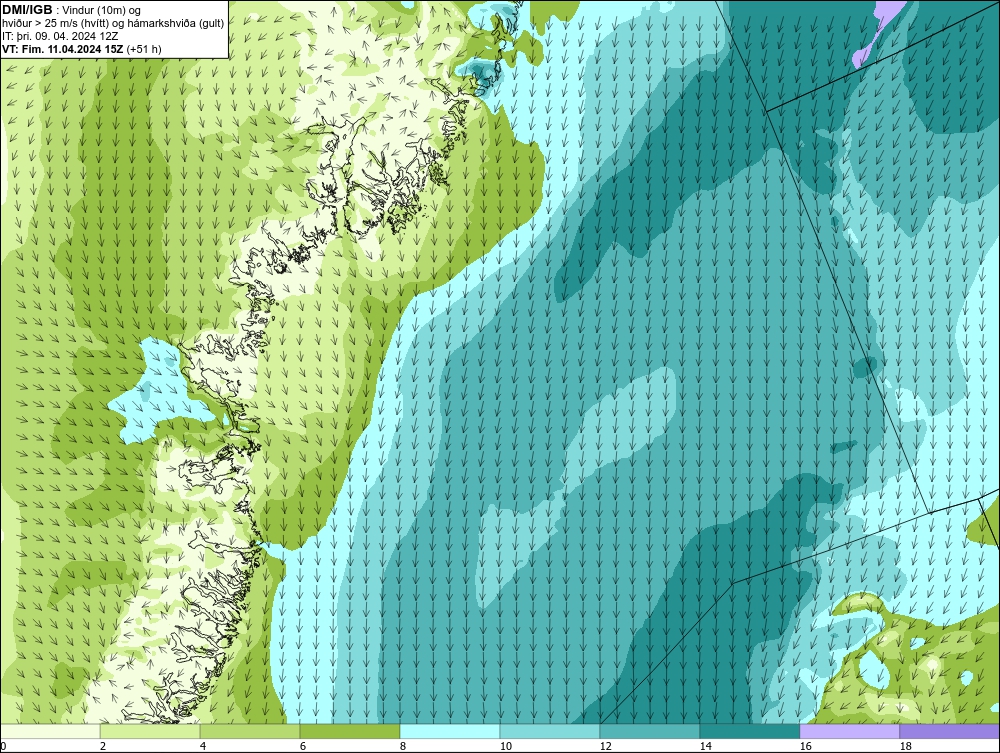Click the 0–2 m/s pale legend swatch

click(50, 731)
